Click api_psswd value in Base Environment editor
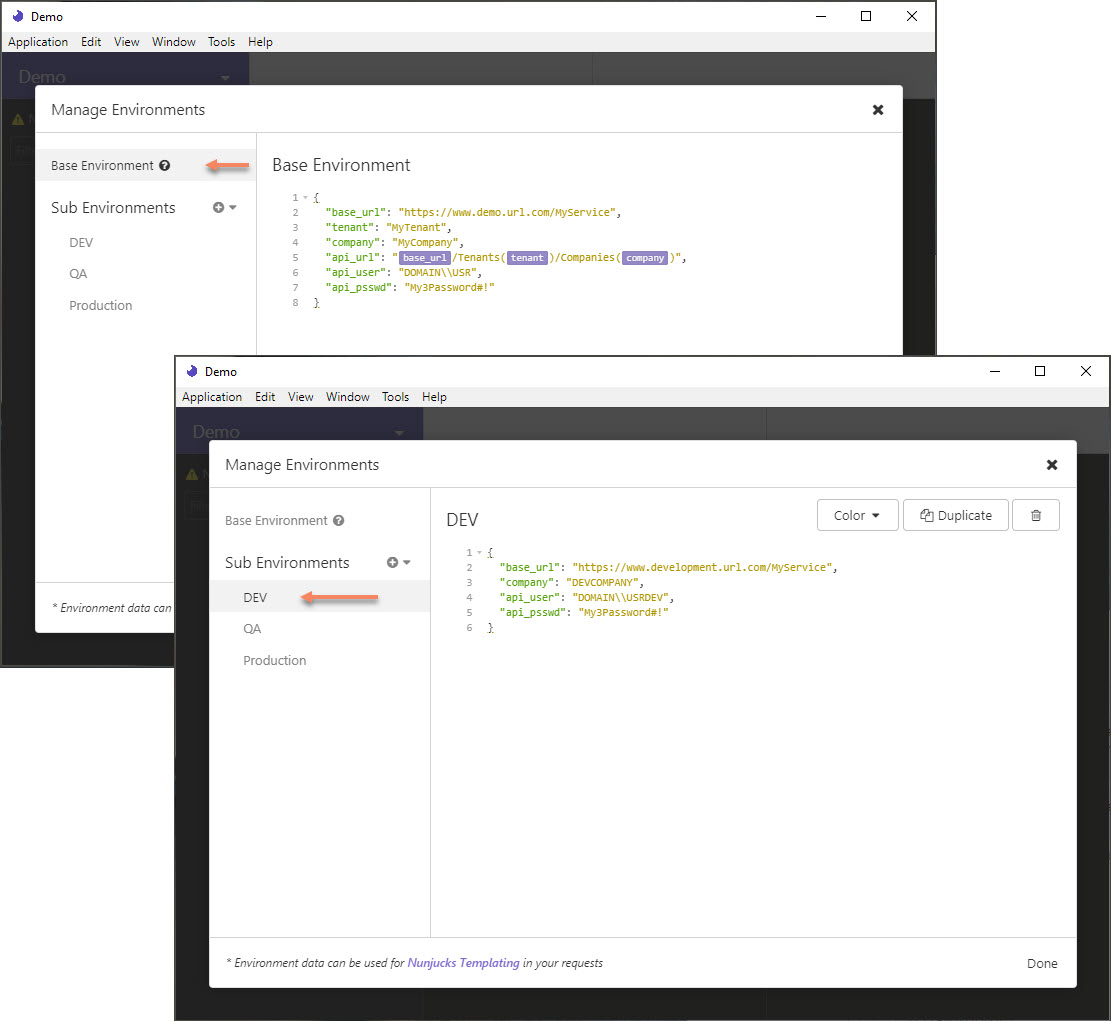 [449, 288]
